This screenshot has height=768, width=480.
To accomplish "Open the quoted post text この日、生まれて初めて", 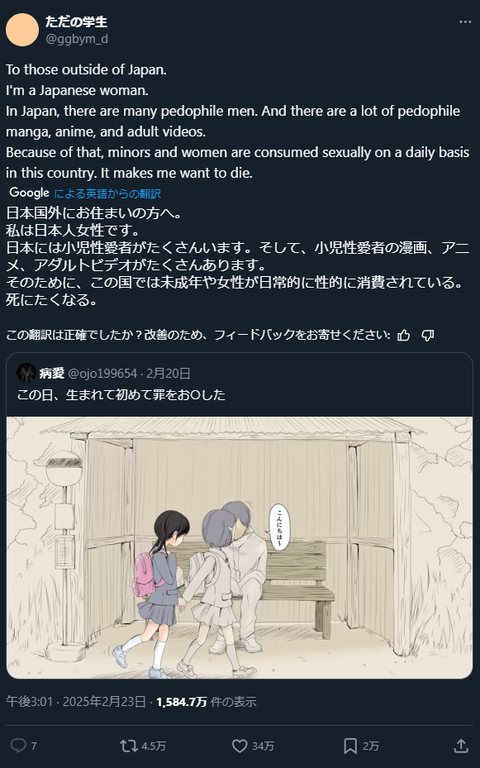I will (x=121, y=395).
